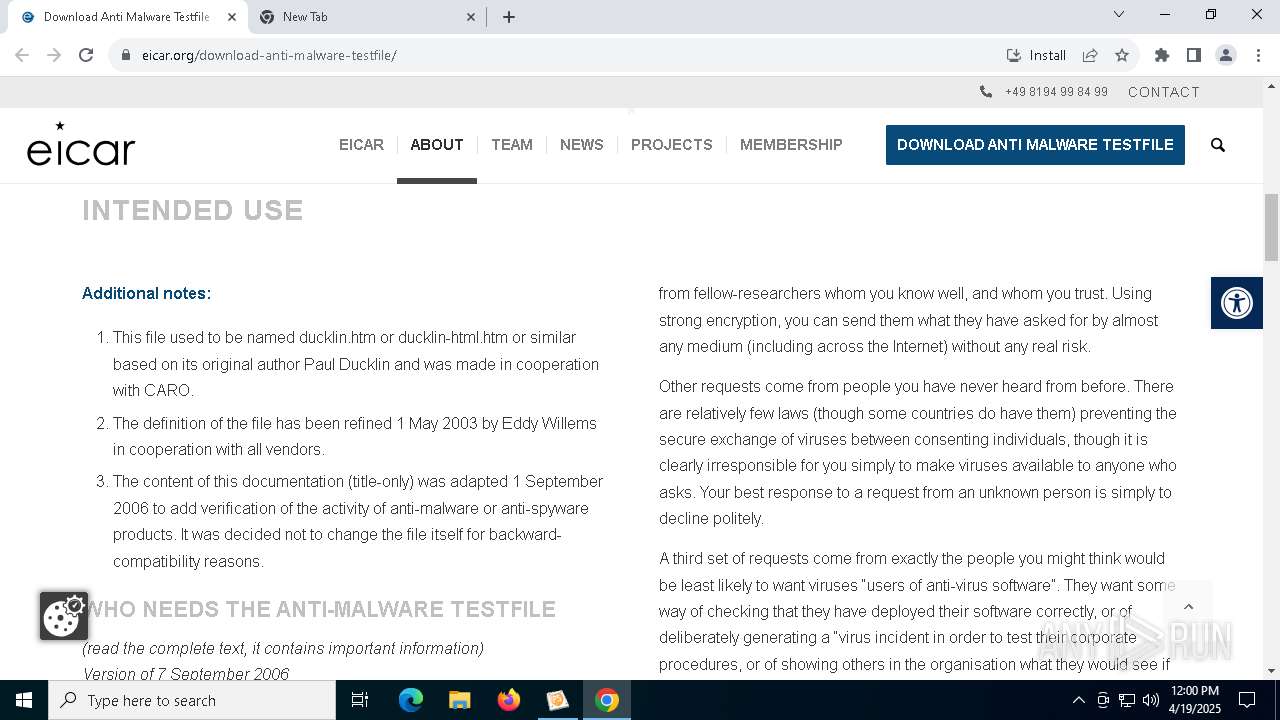Share this page icon
This screenshot has height=720, width=1280.
pos(1090,55)
